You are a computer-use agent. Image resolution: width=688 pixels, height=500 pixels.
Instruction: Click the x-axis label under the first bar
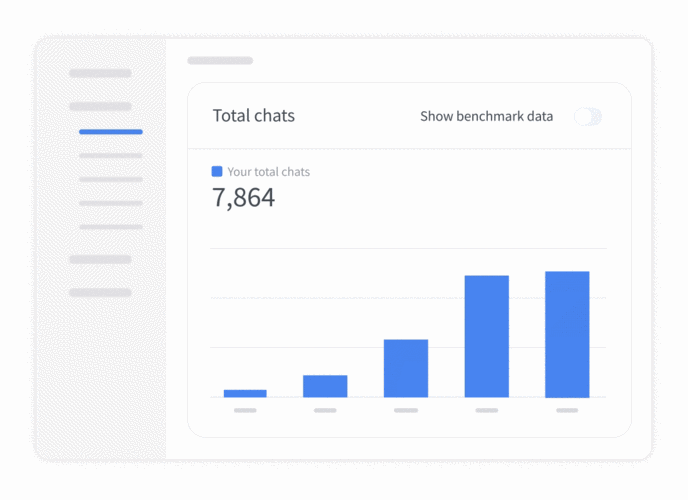click(245, 410)
